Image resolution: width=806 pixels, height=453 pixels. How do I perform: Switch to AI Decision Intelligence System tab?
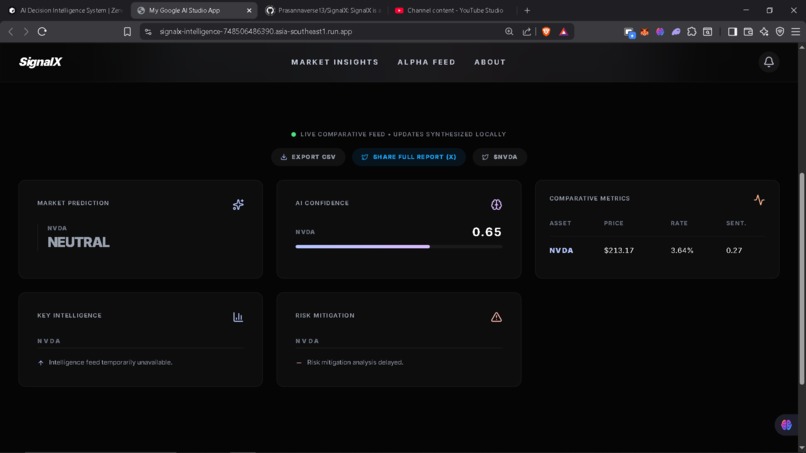click(66, 10)
